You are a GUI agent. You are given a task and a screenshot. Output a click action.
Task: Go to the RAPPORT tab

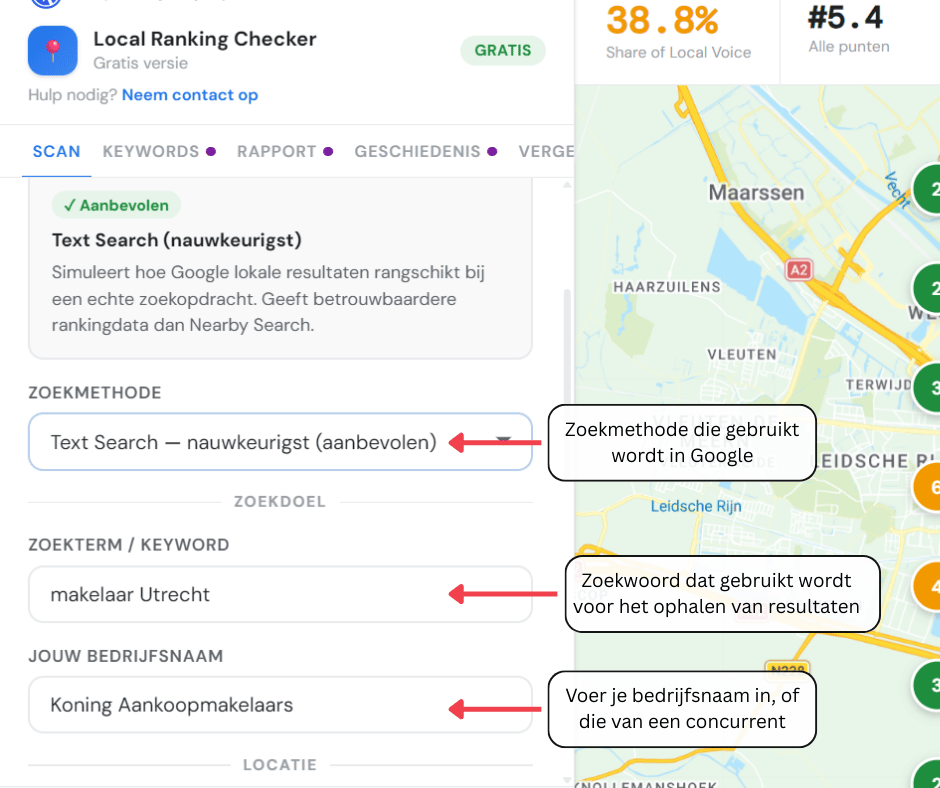tap(277, 152)
